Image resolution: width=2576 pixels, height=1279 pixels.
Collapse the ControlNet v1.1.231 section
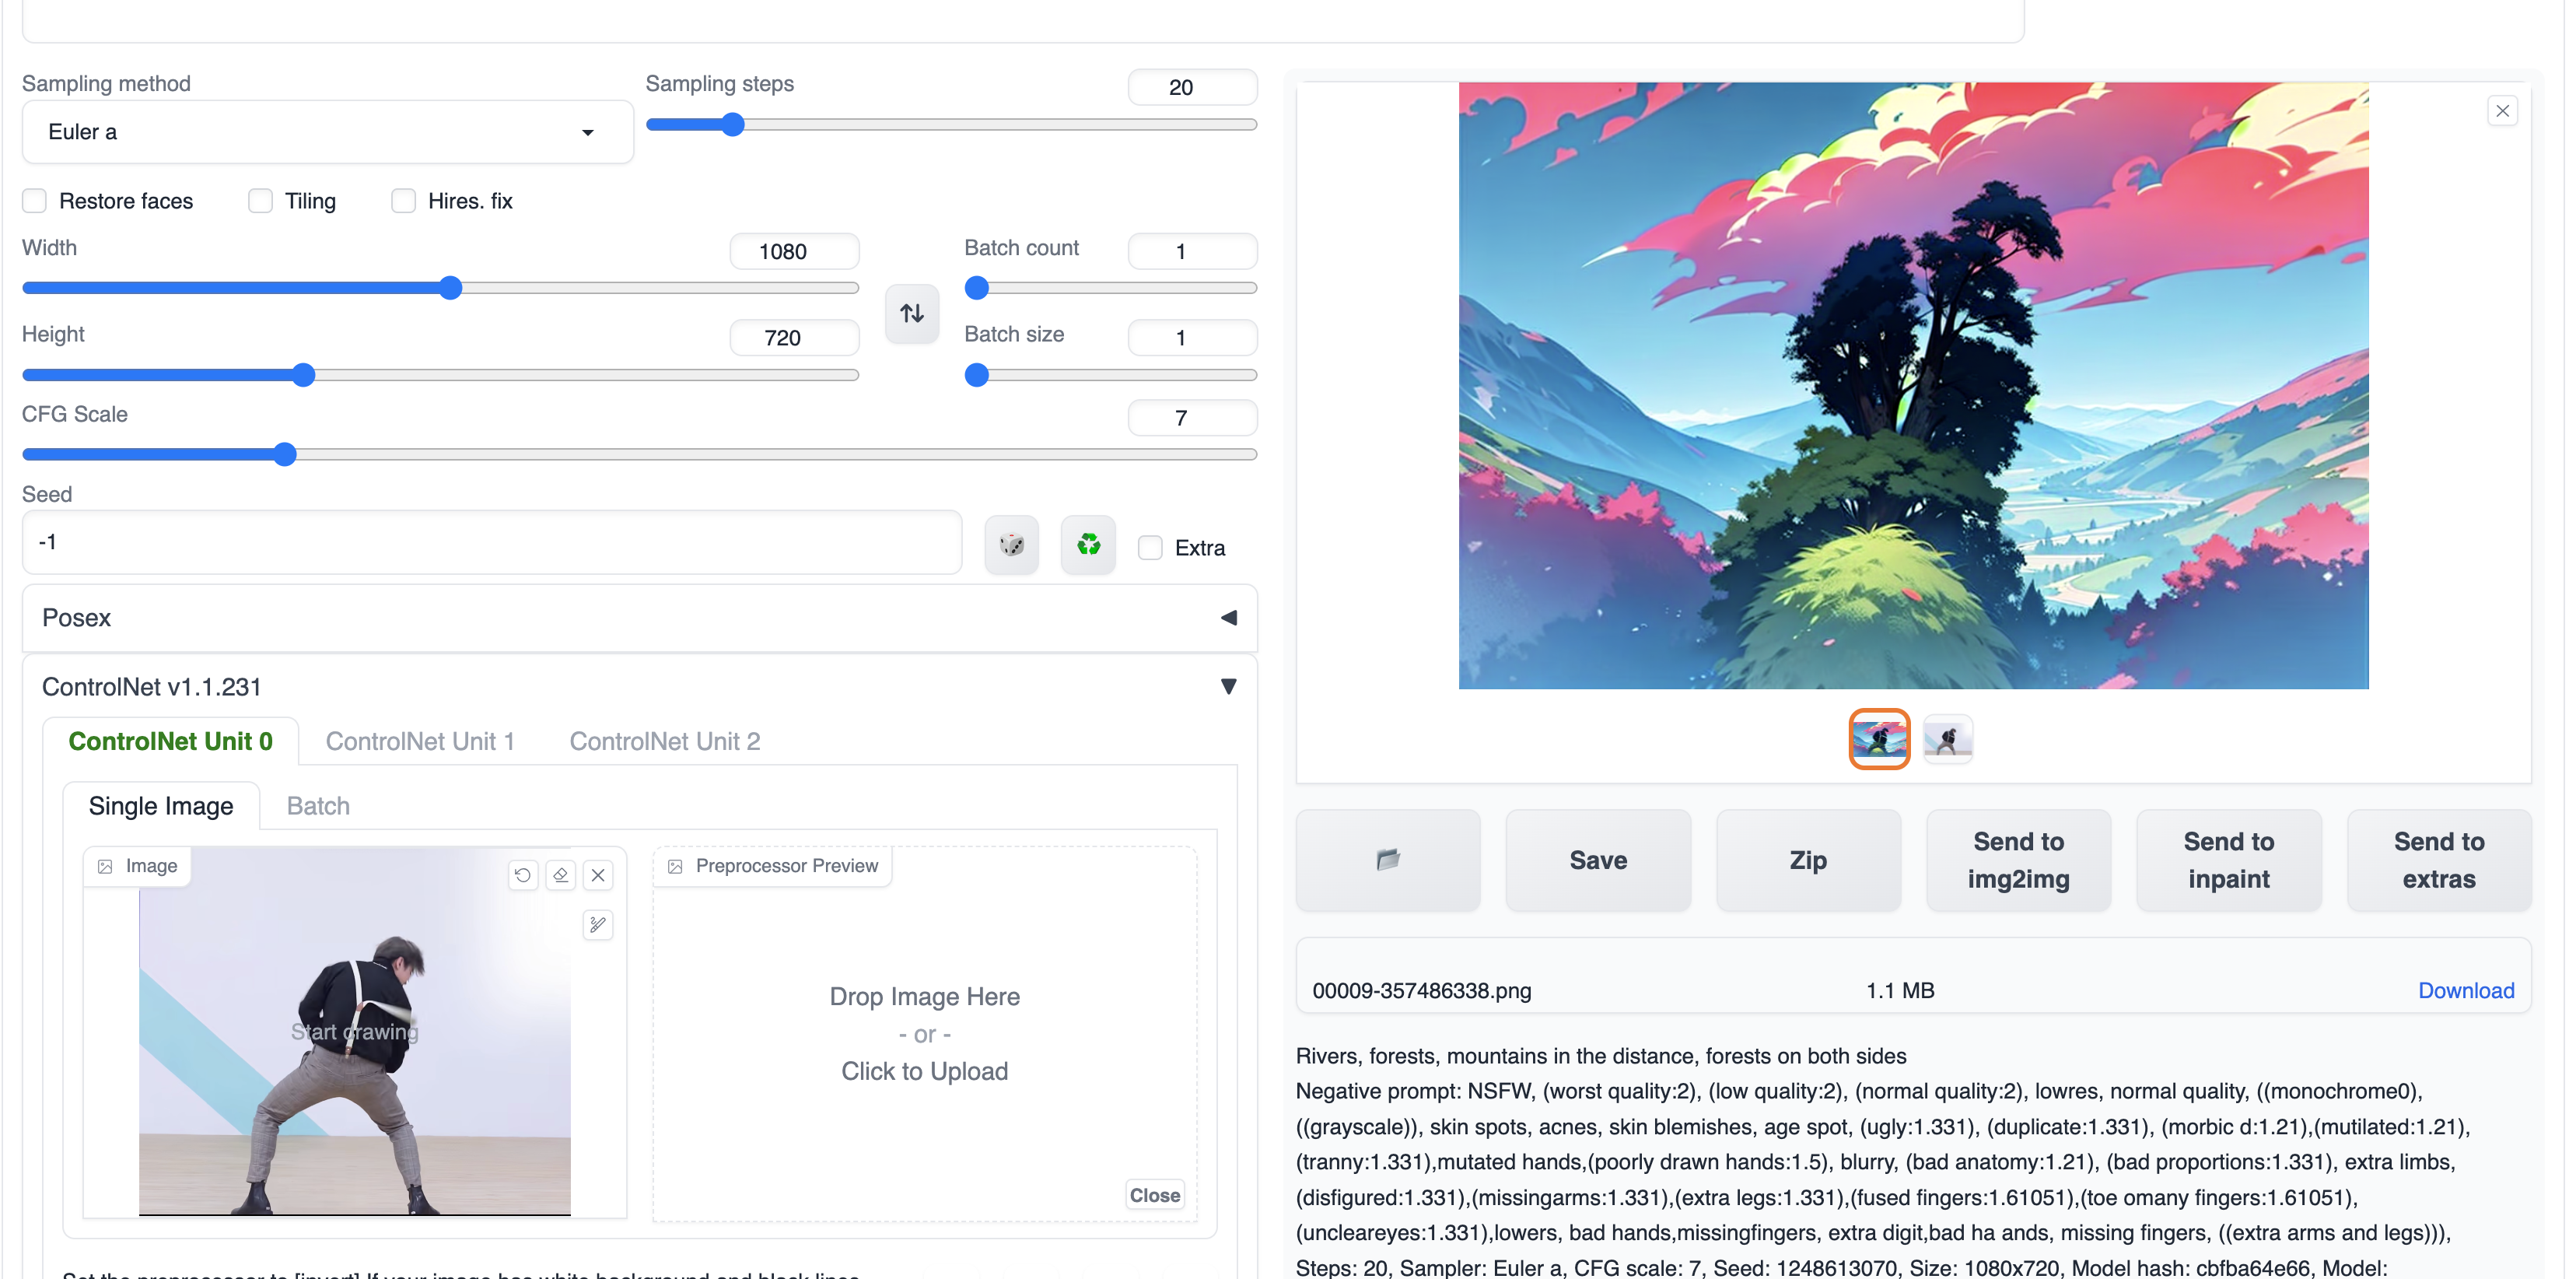point(639,687)
